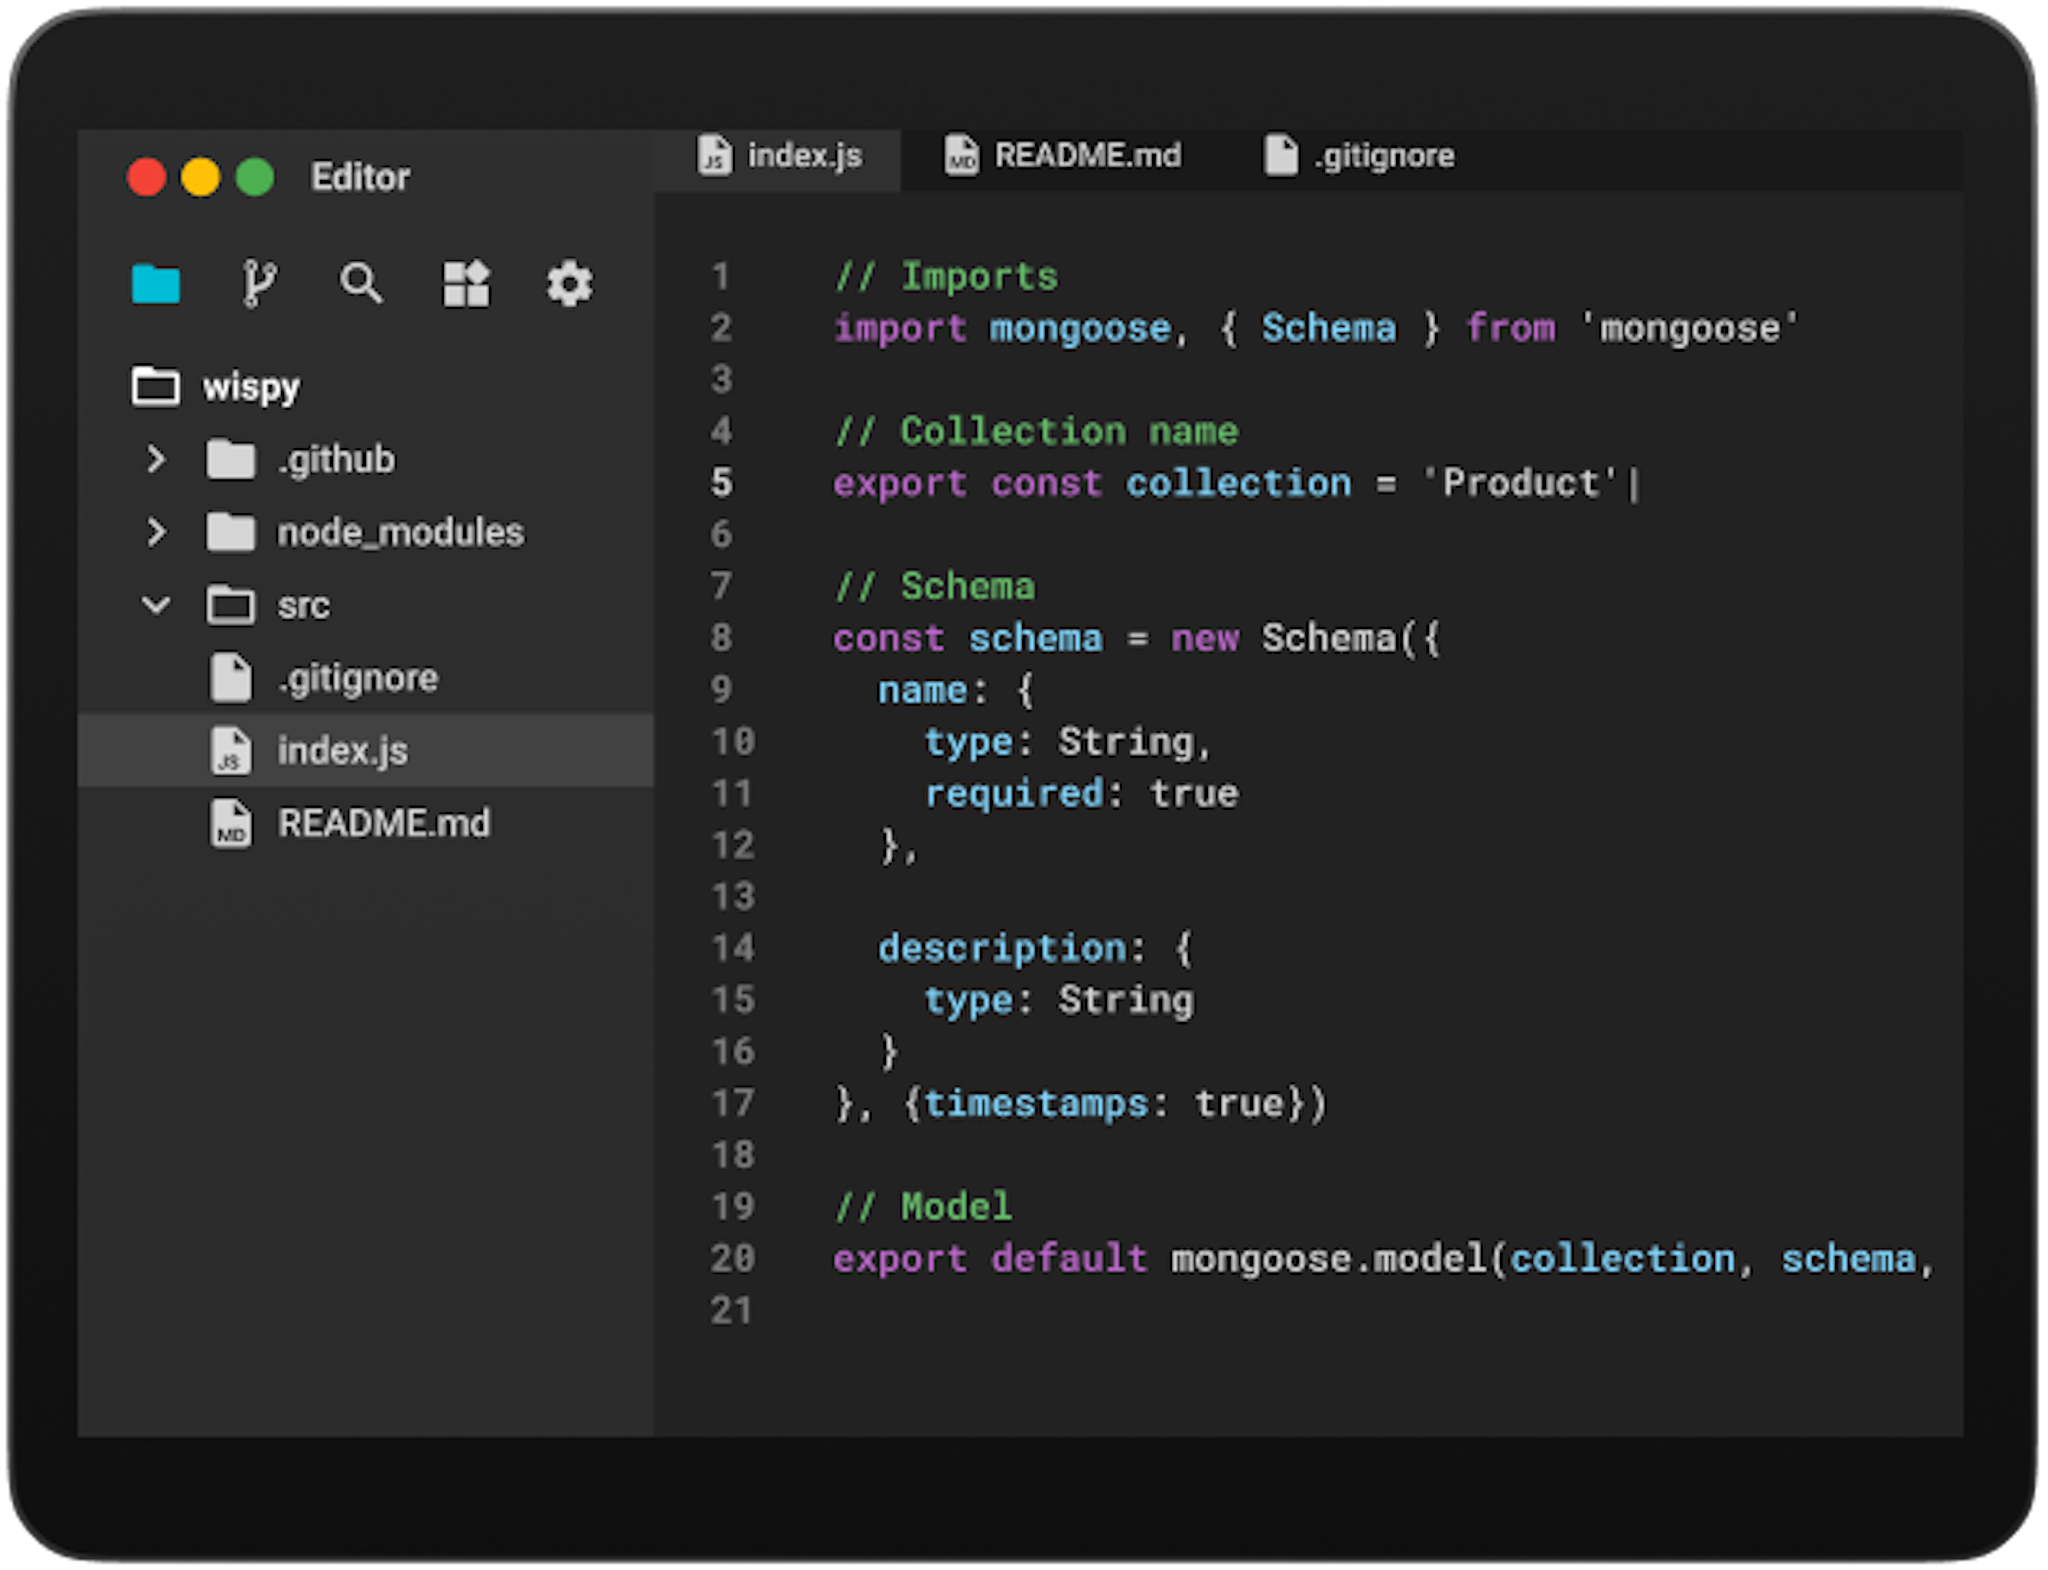The image size is (2048, 1570).
Task: Select node_modules folder name in tree
Action: coord(400,532)
